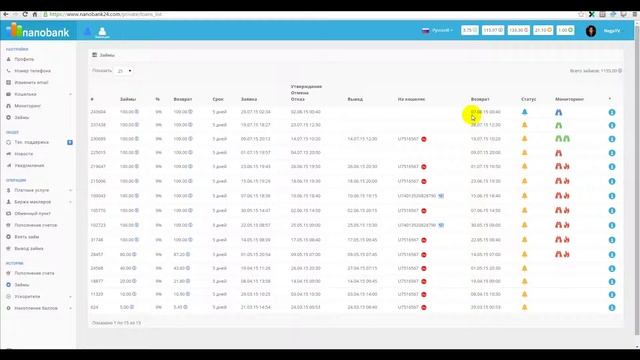The width and height of the screenshot is (640, 360).
Task: Click the blue binoculars monitoring icon in the first row
Action: point(558,112)
